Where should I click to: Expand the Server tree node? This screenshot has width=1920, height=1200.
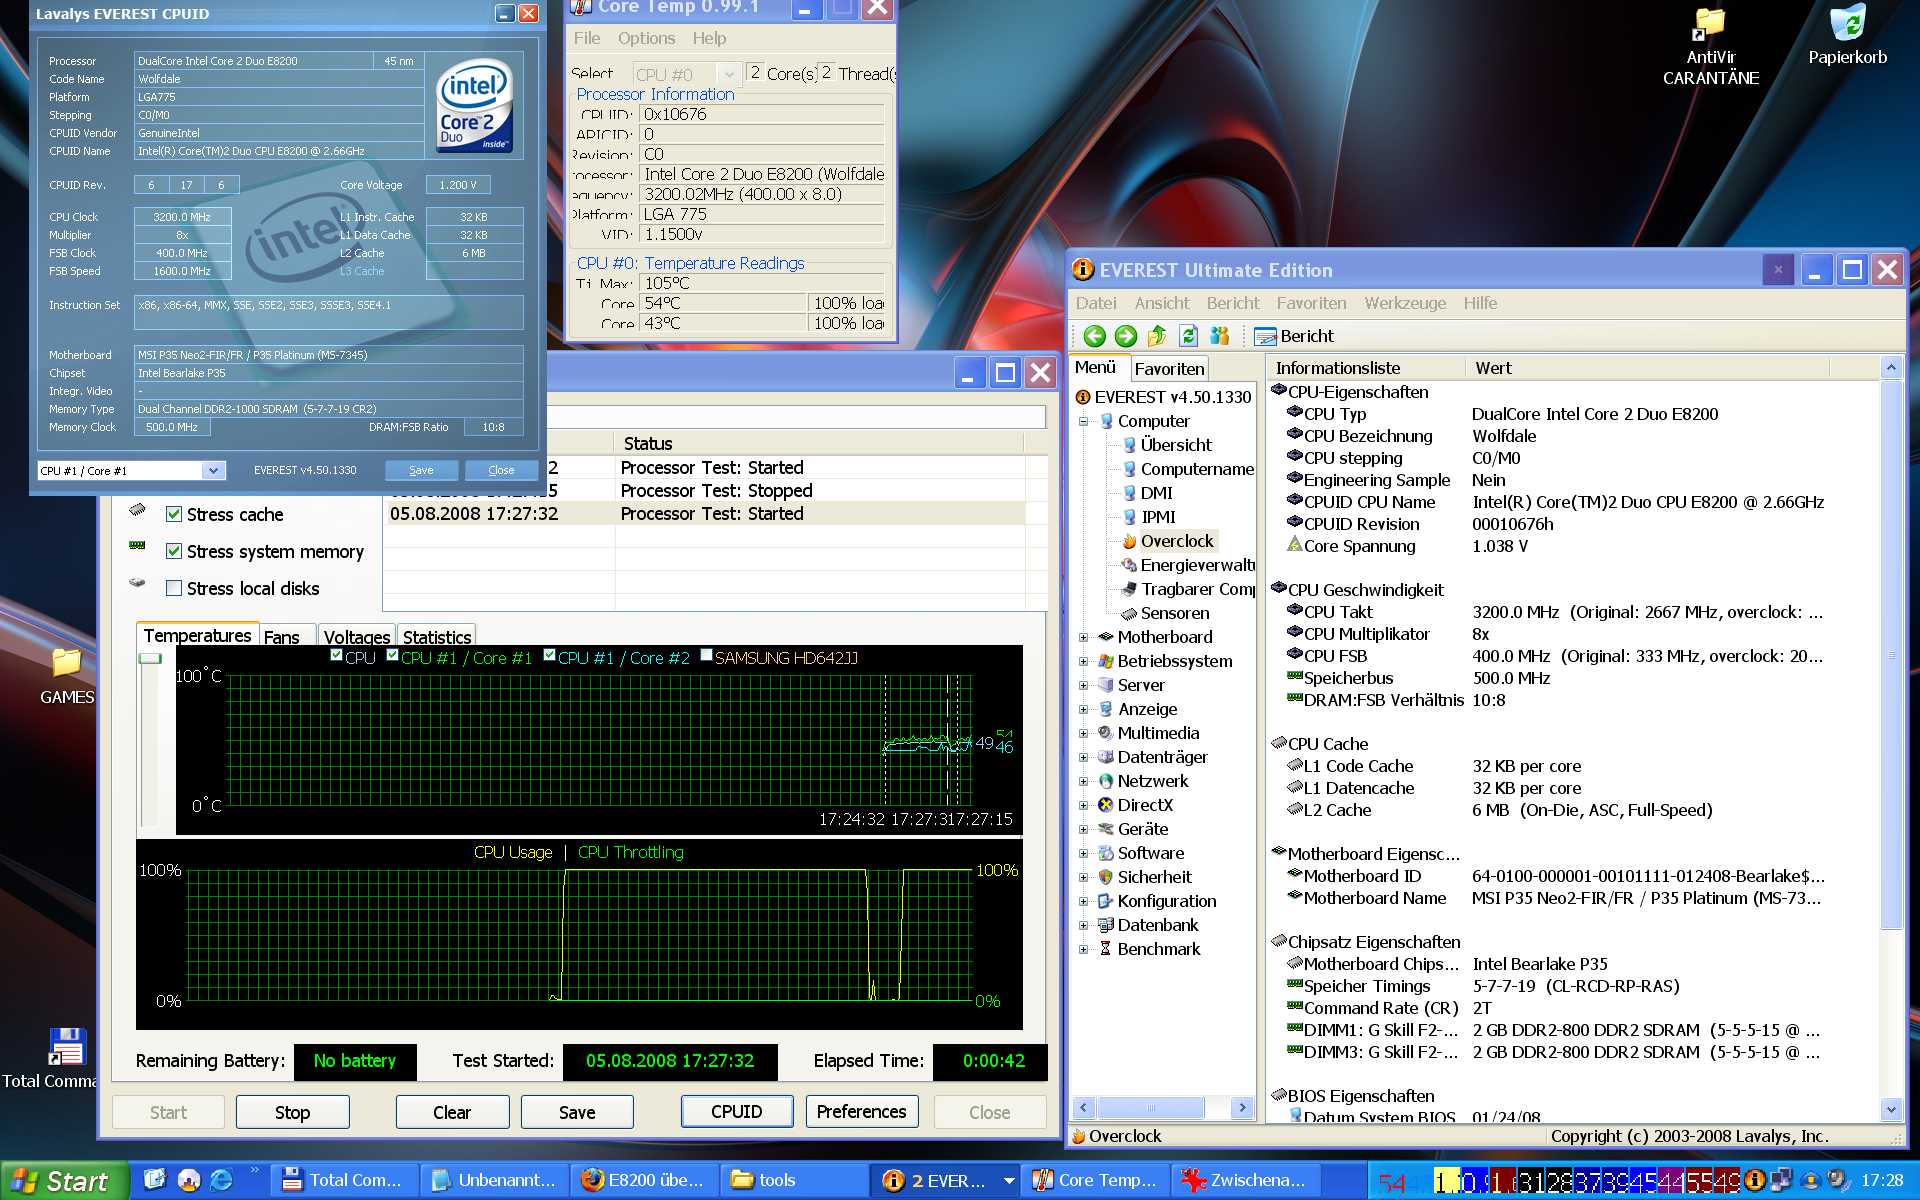(x=1083, y=685)
